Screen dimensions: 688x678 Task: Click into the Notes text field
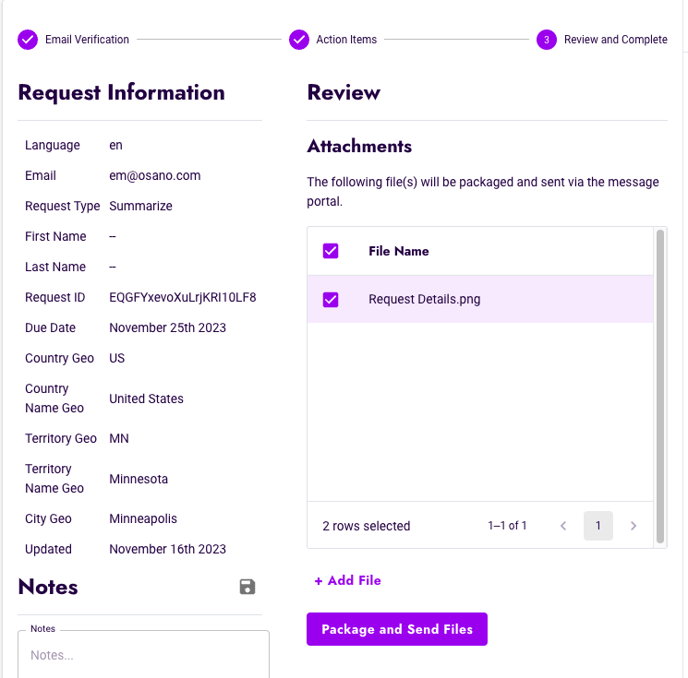point(143,655)
